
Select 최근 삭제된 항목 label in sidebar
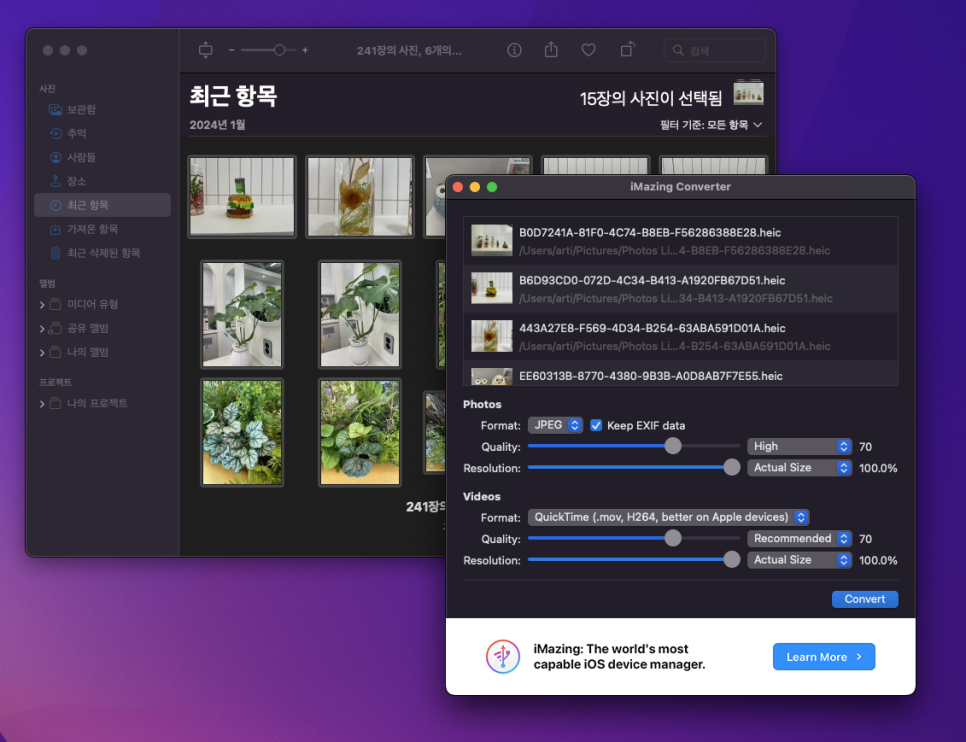click(x=104, y=253)
